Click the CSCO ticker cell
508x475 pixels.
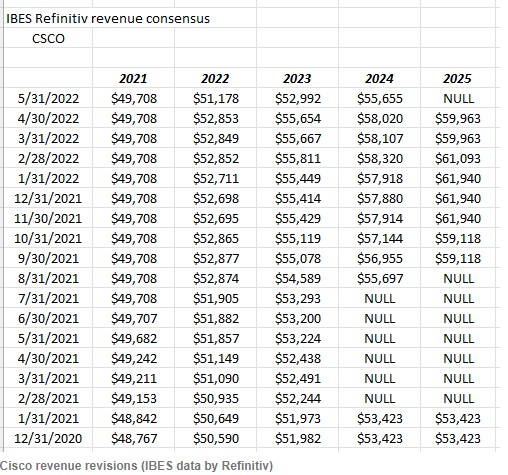pos(48,39)
